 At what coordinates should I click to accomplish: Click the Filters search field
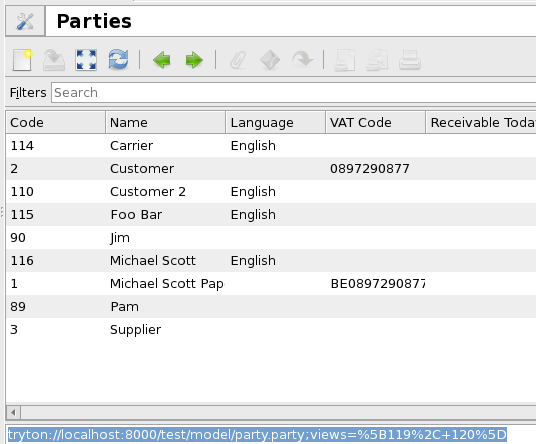pyautogui.click(x=293, y=92)
